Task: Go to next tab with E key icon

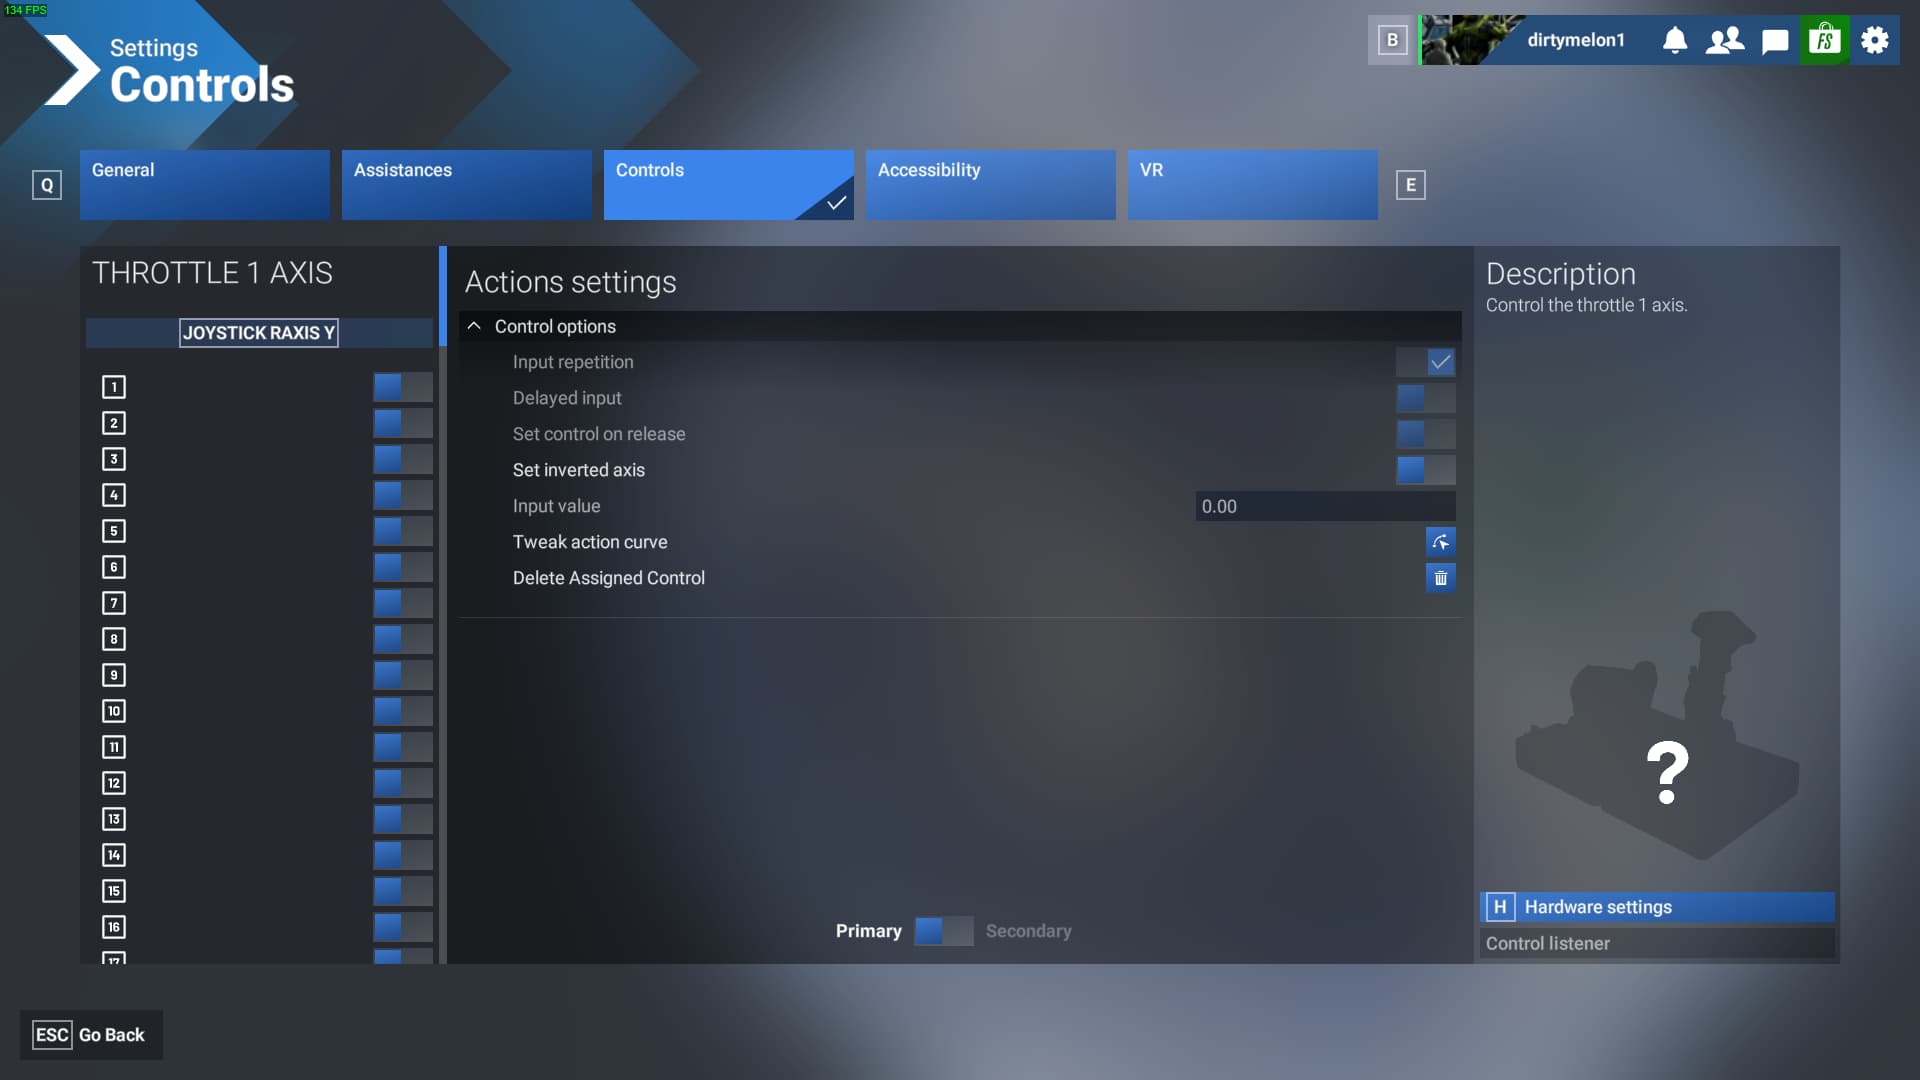Action: coord(1410,185)
